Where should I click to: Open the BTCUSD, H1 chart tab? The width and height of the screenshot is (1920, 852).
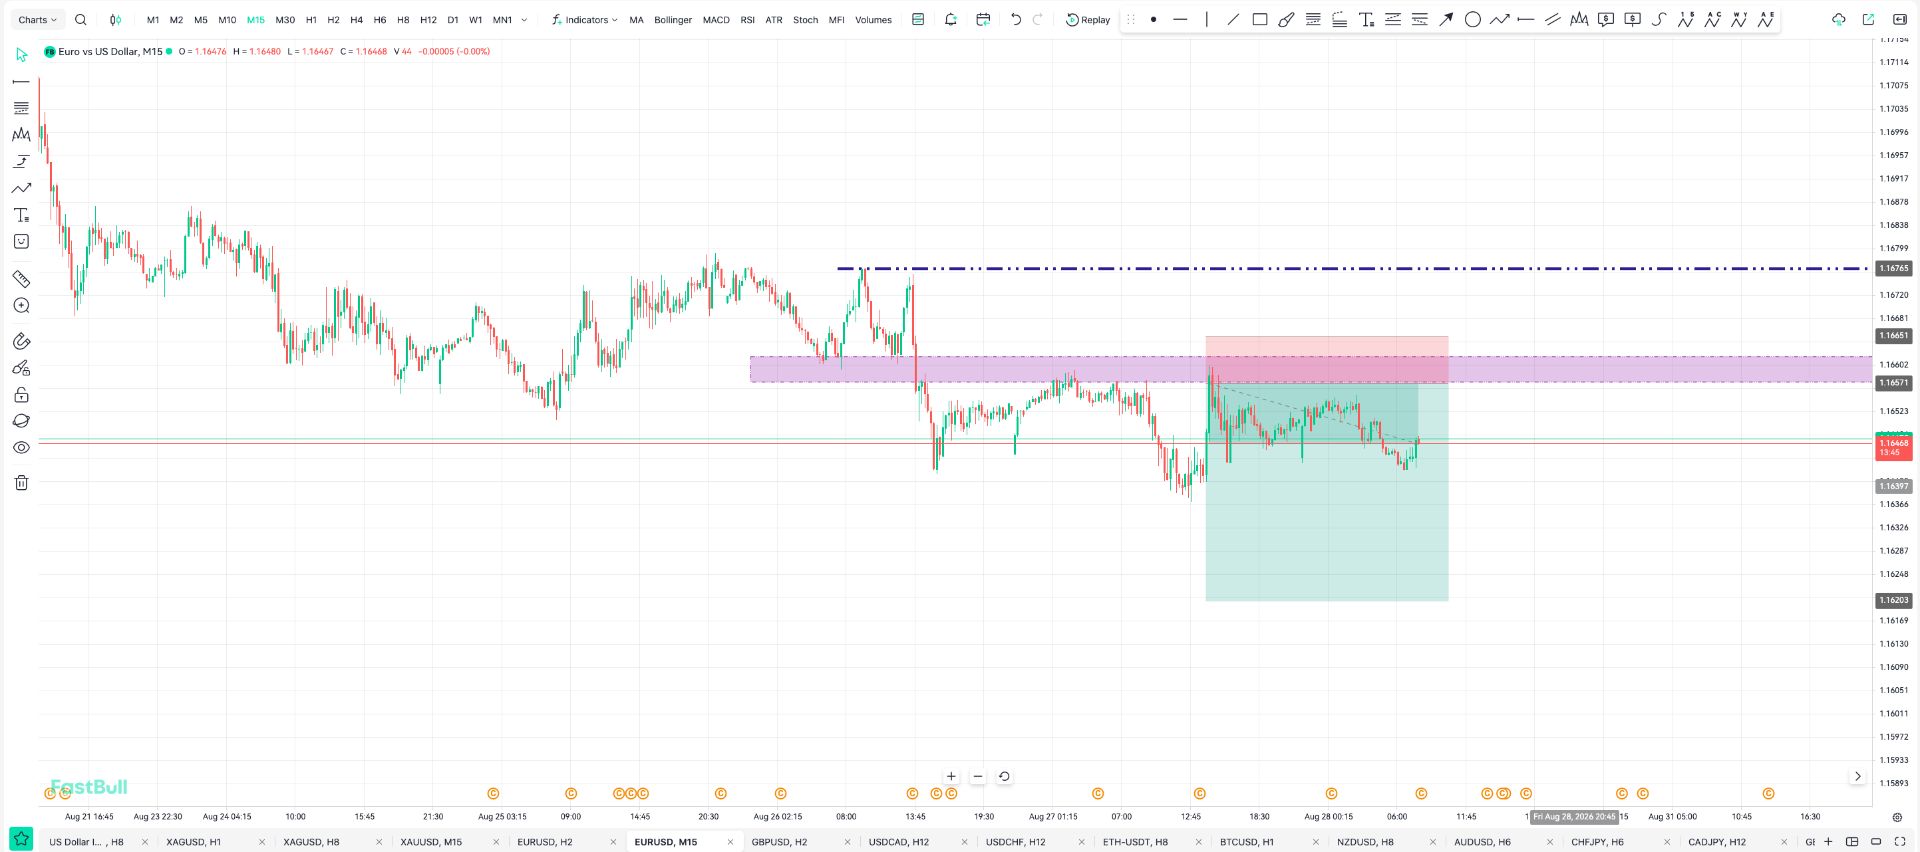coord(1247,842)
